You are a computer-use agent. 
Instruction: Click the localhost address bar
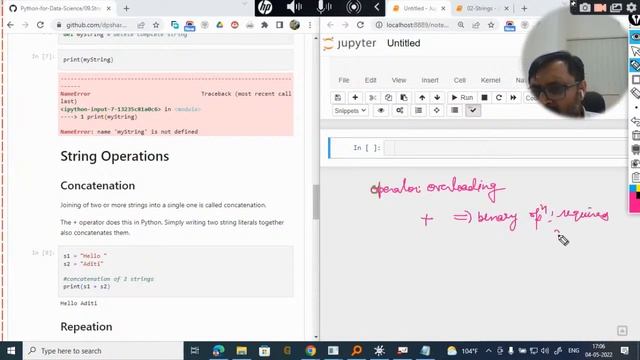tap(416, 25)
